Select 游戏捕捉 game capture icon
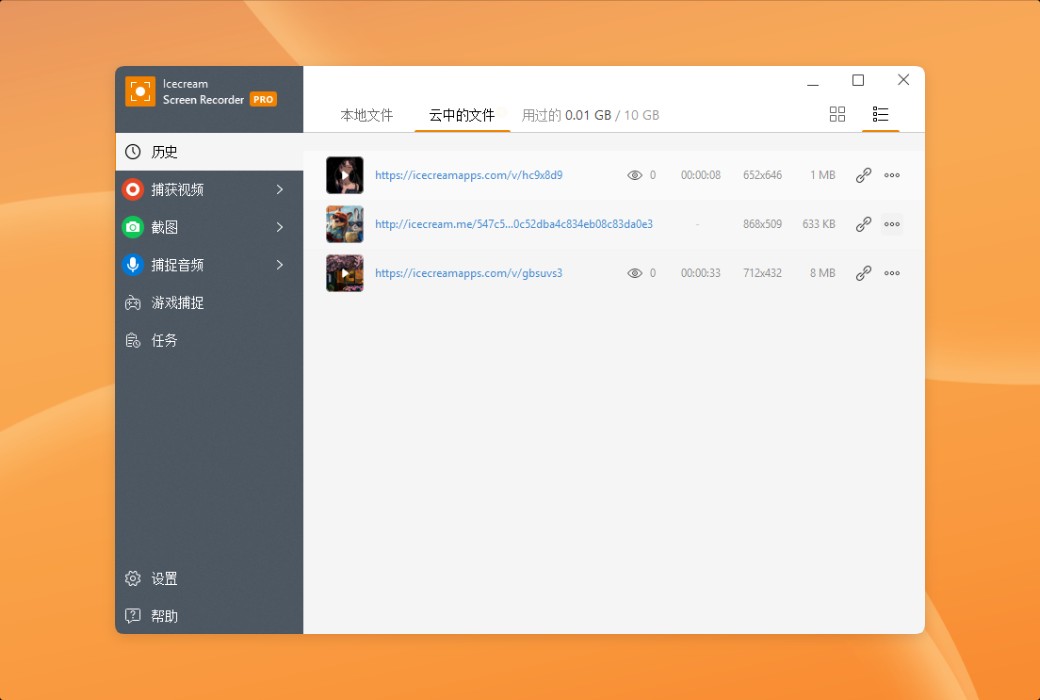 point(133,303)
